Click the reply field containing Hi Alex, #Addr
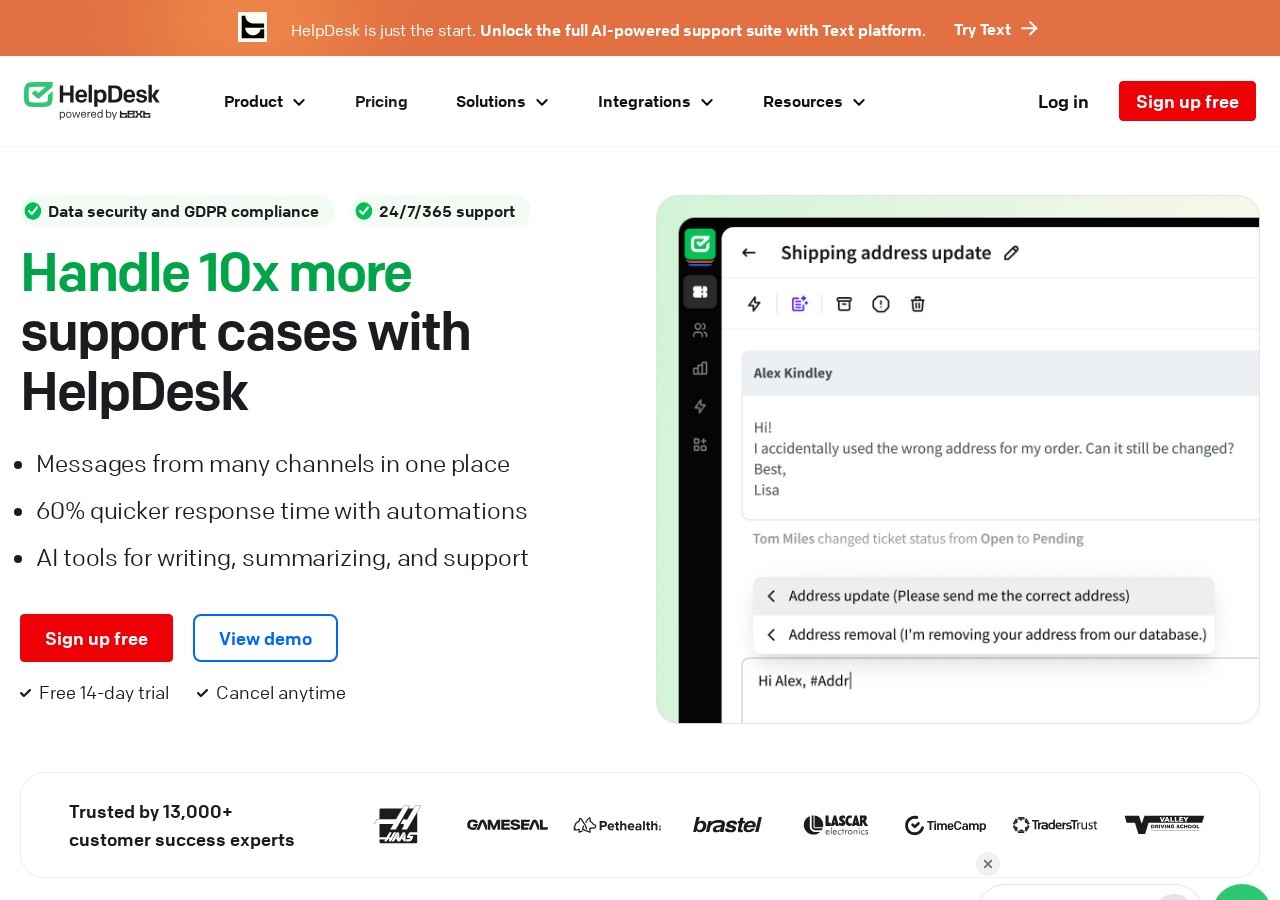 (1000, 690)
